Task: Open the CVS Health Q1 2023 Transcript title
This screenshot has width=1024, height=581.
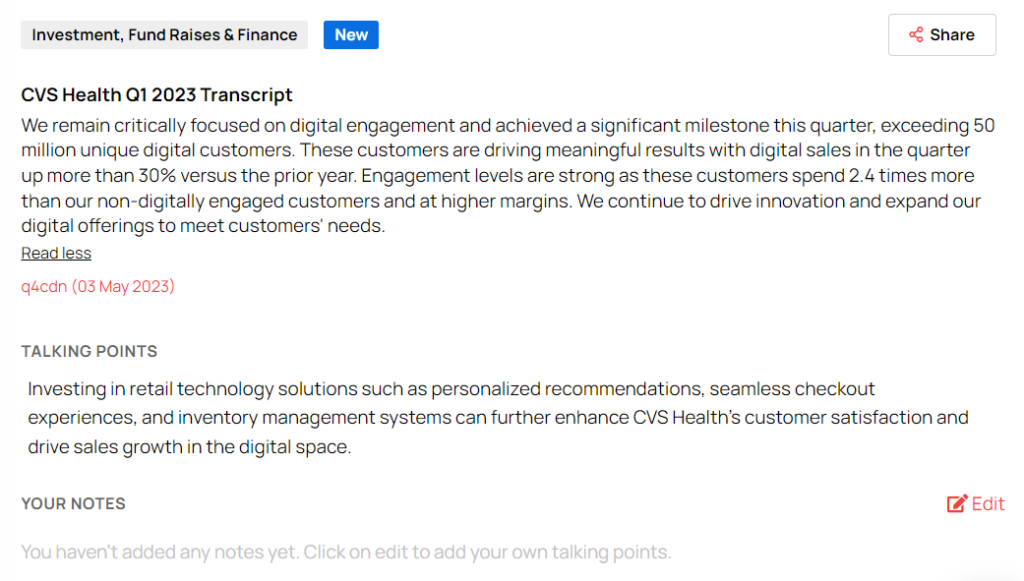Action: [157, 95]
